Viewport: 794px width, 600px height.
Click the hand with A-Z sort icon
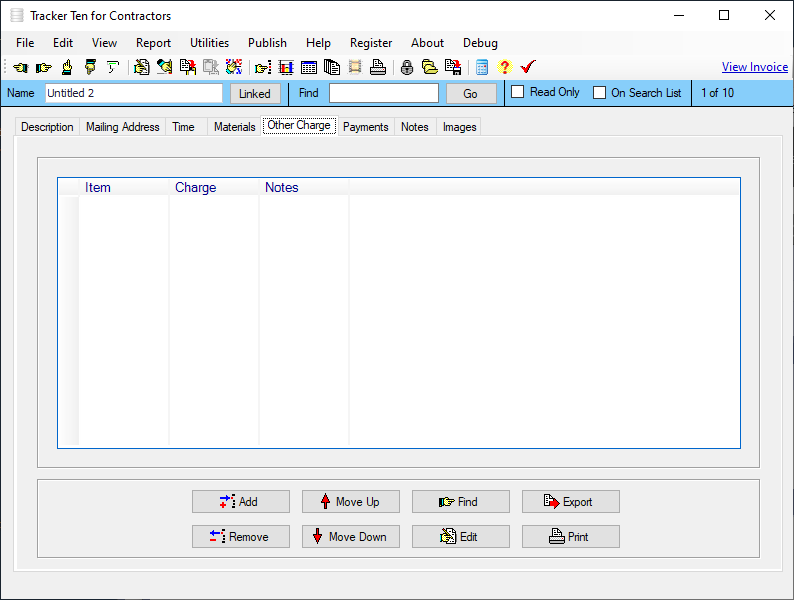pos(233,67)
